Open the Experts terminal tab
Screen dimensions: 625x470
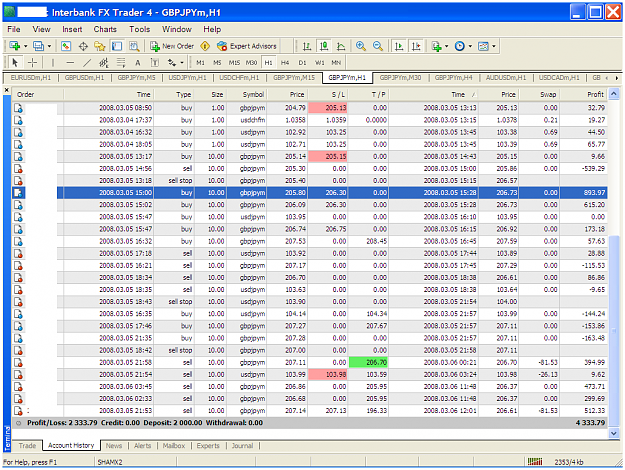click(x=208, y=446)
